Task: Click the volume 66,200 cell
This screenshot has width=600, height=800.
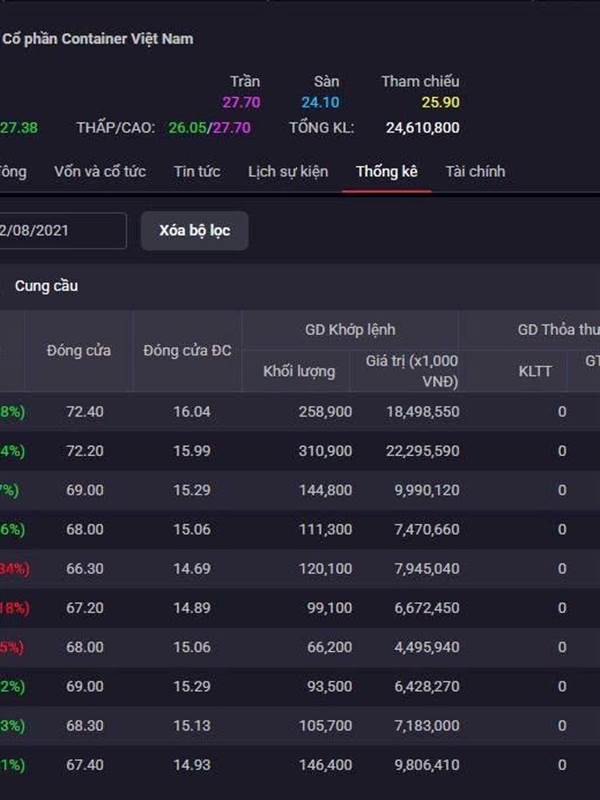Action: click(x=329, y=647)
